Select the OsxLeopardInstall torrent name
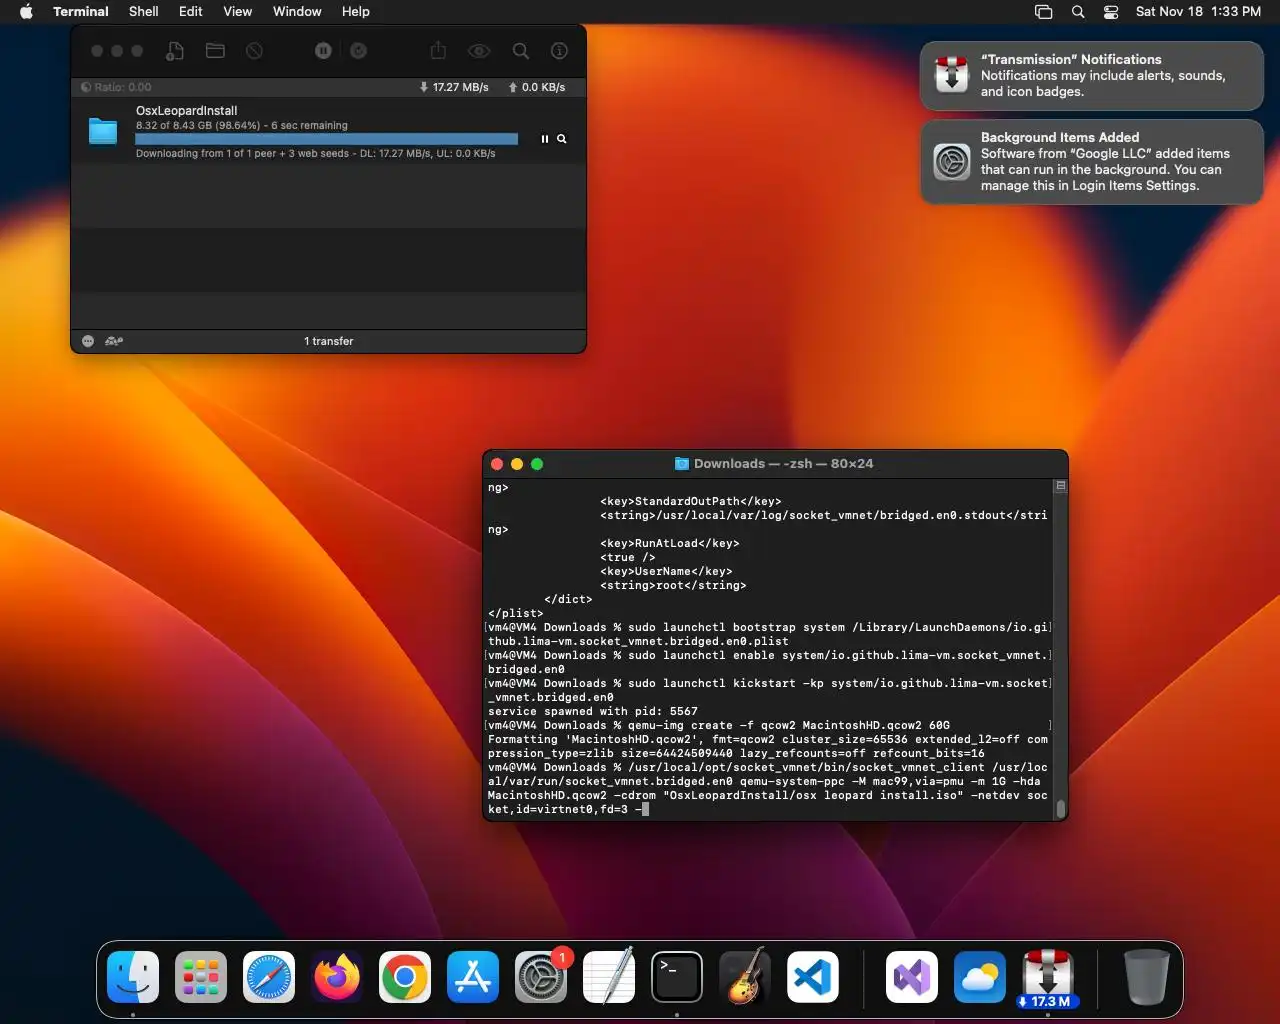This screenshot has height=1024, width=1280. [x=187, y=111]
